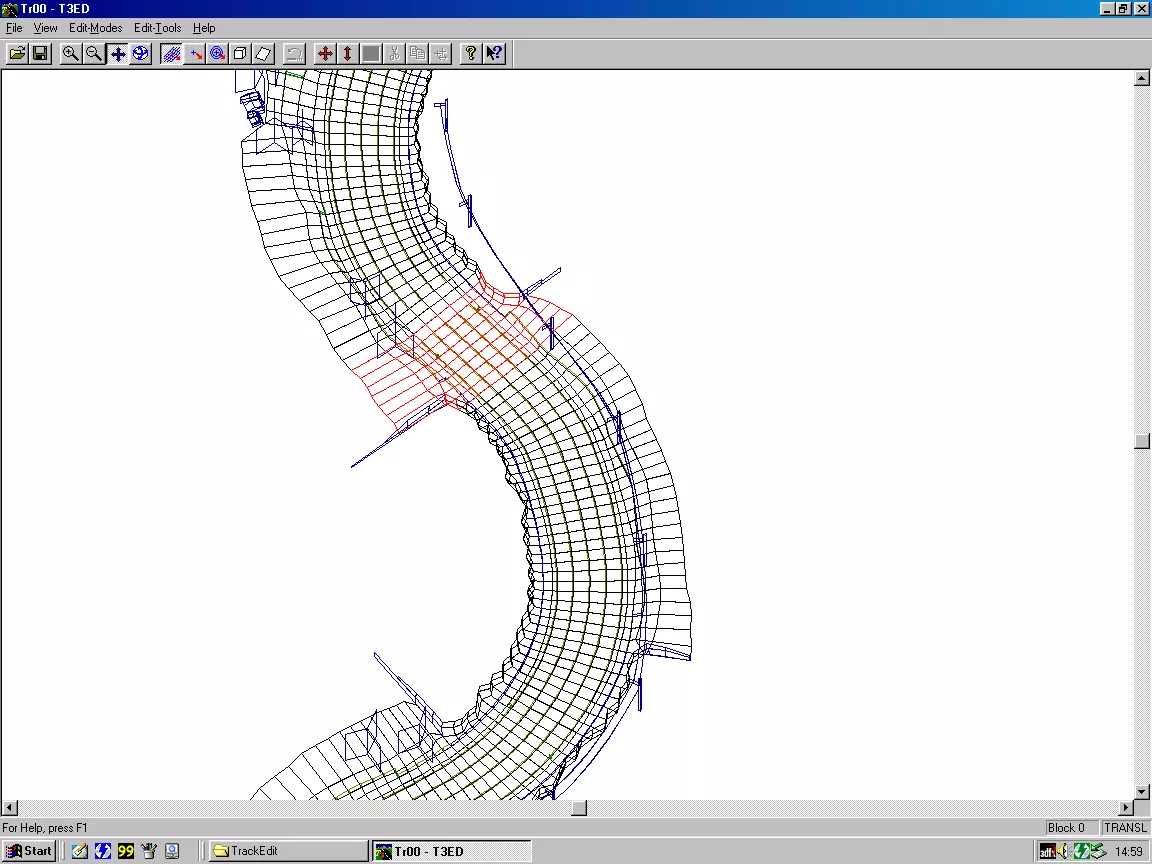Select the zoom out magnifier tool
The height and width of the screenshot is (864, 1152).
94,54
